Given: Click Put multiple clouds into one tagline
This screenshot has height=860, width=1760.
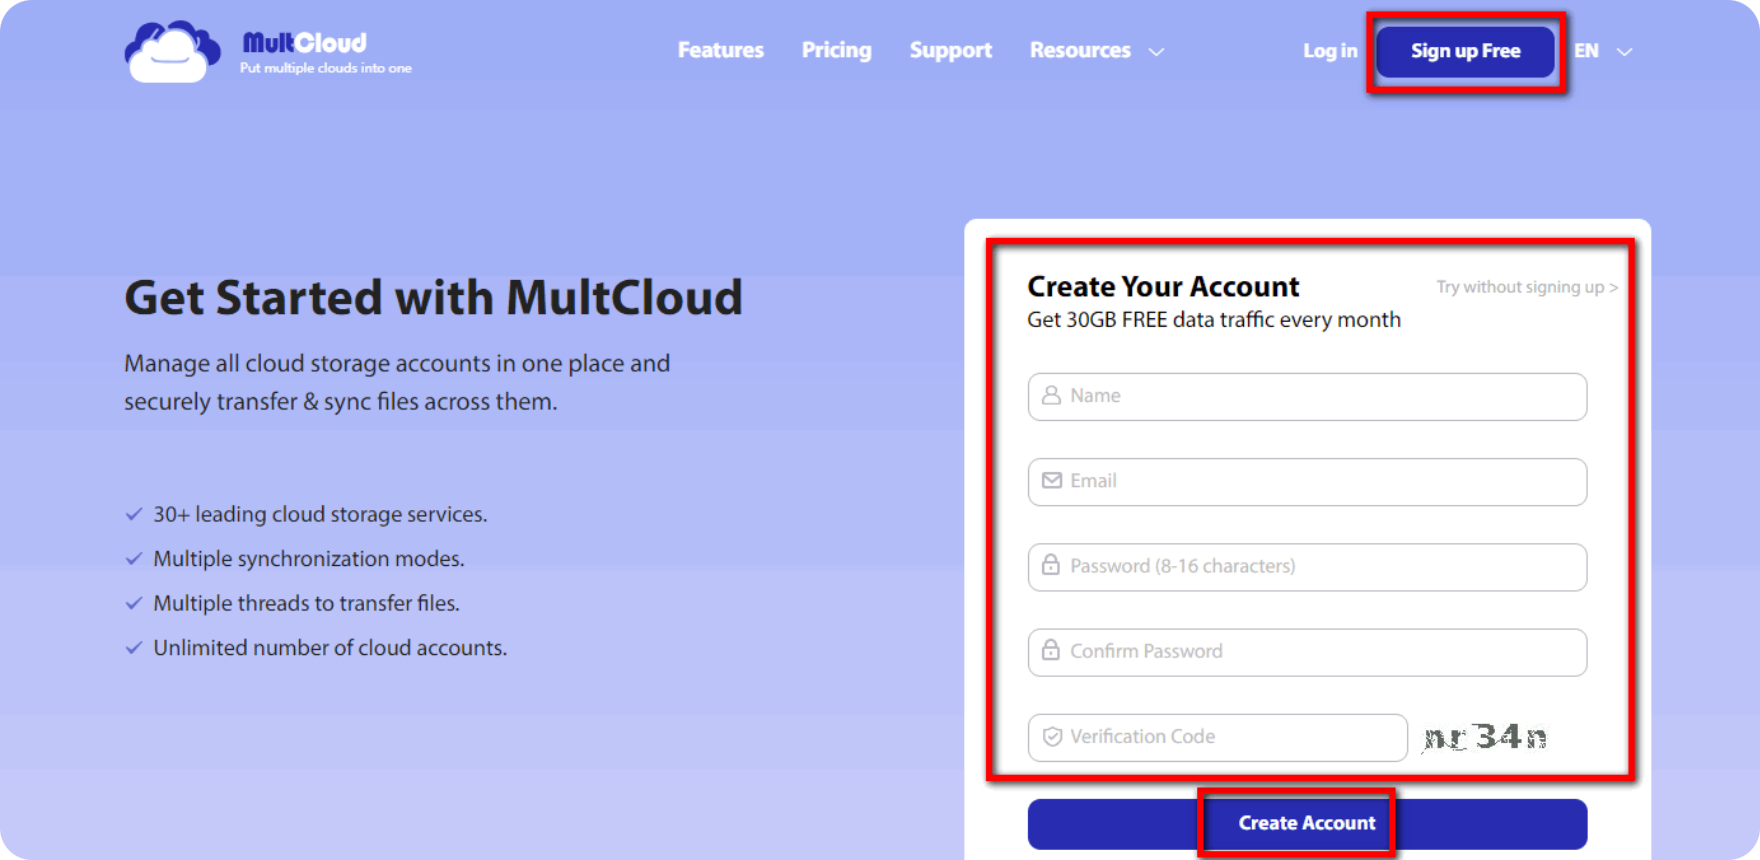Looking at the screenshot, I should pyautogui.click(x=326, y=68).
